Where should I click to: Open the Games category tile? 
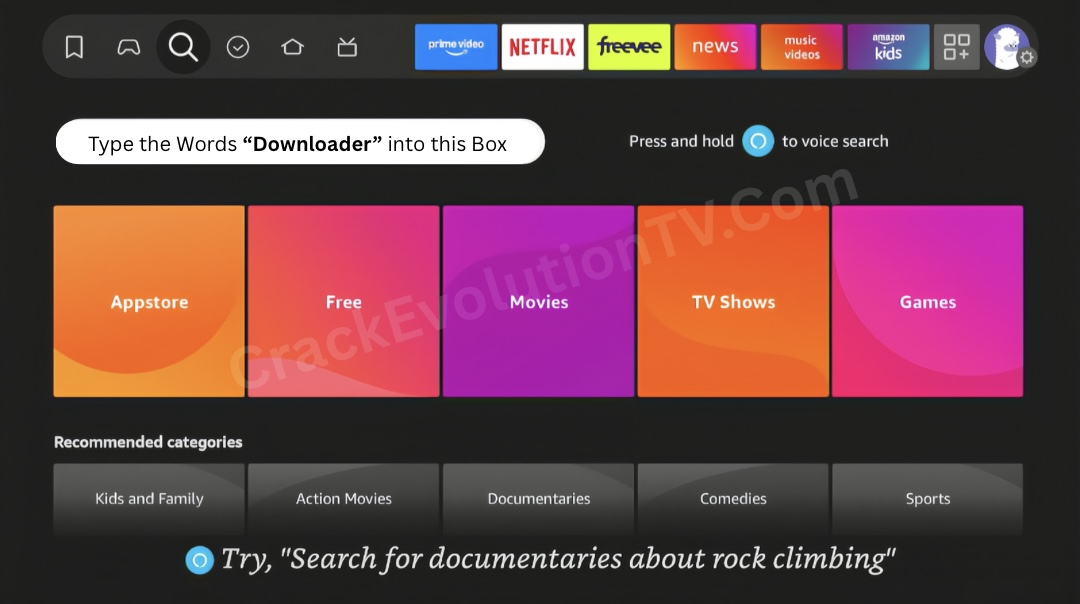[928, 301]
